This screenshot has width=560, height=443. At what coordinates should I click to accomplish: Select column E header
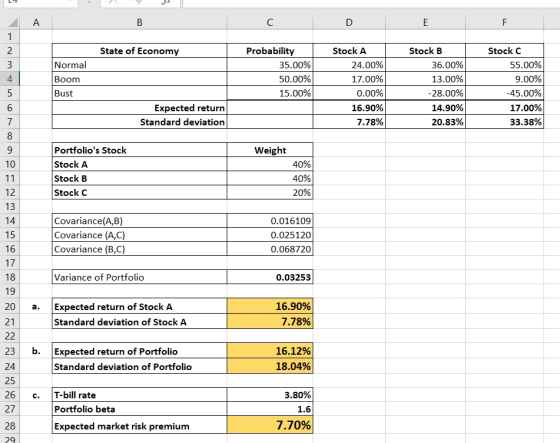point(425,23)
